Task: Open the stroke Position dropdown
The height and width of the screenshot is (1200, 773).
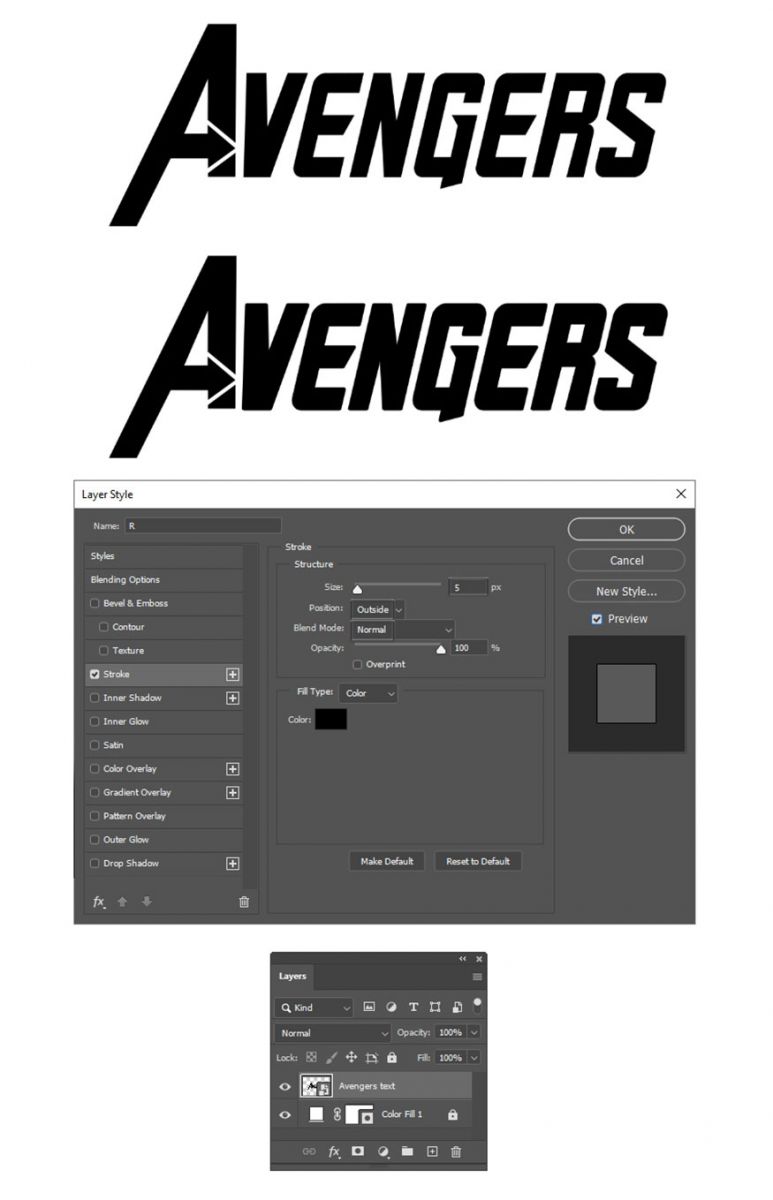Action: (x=377, y=609)
